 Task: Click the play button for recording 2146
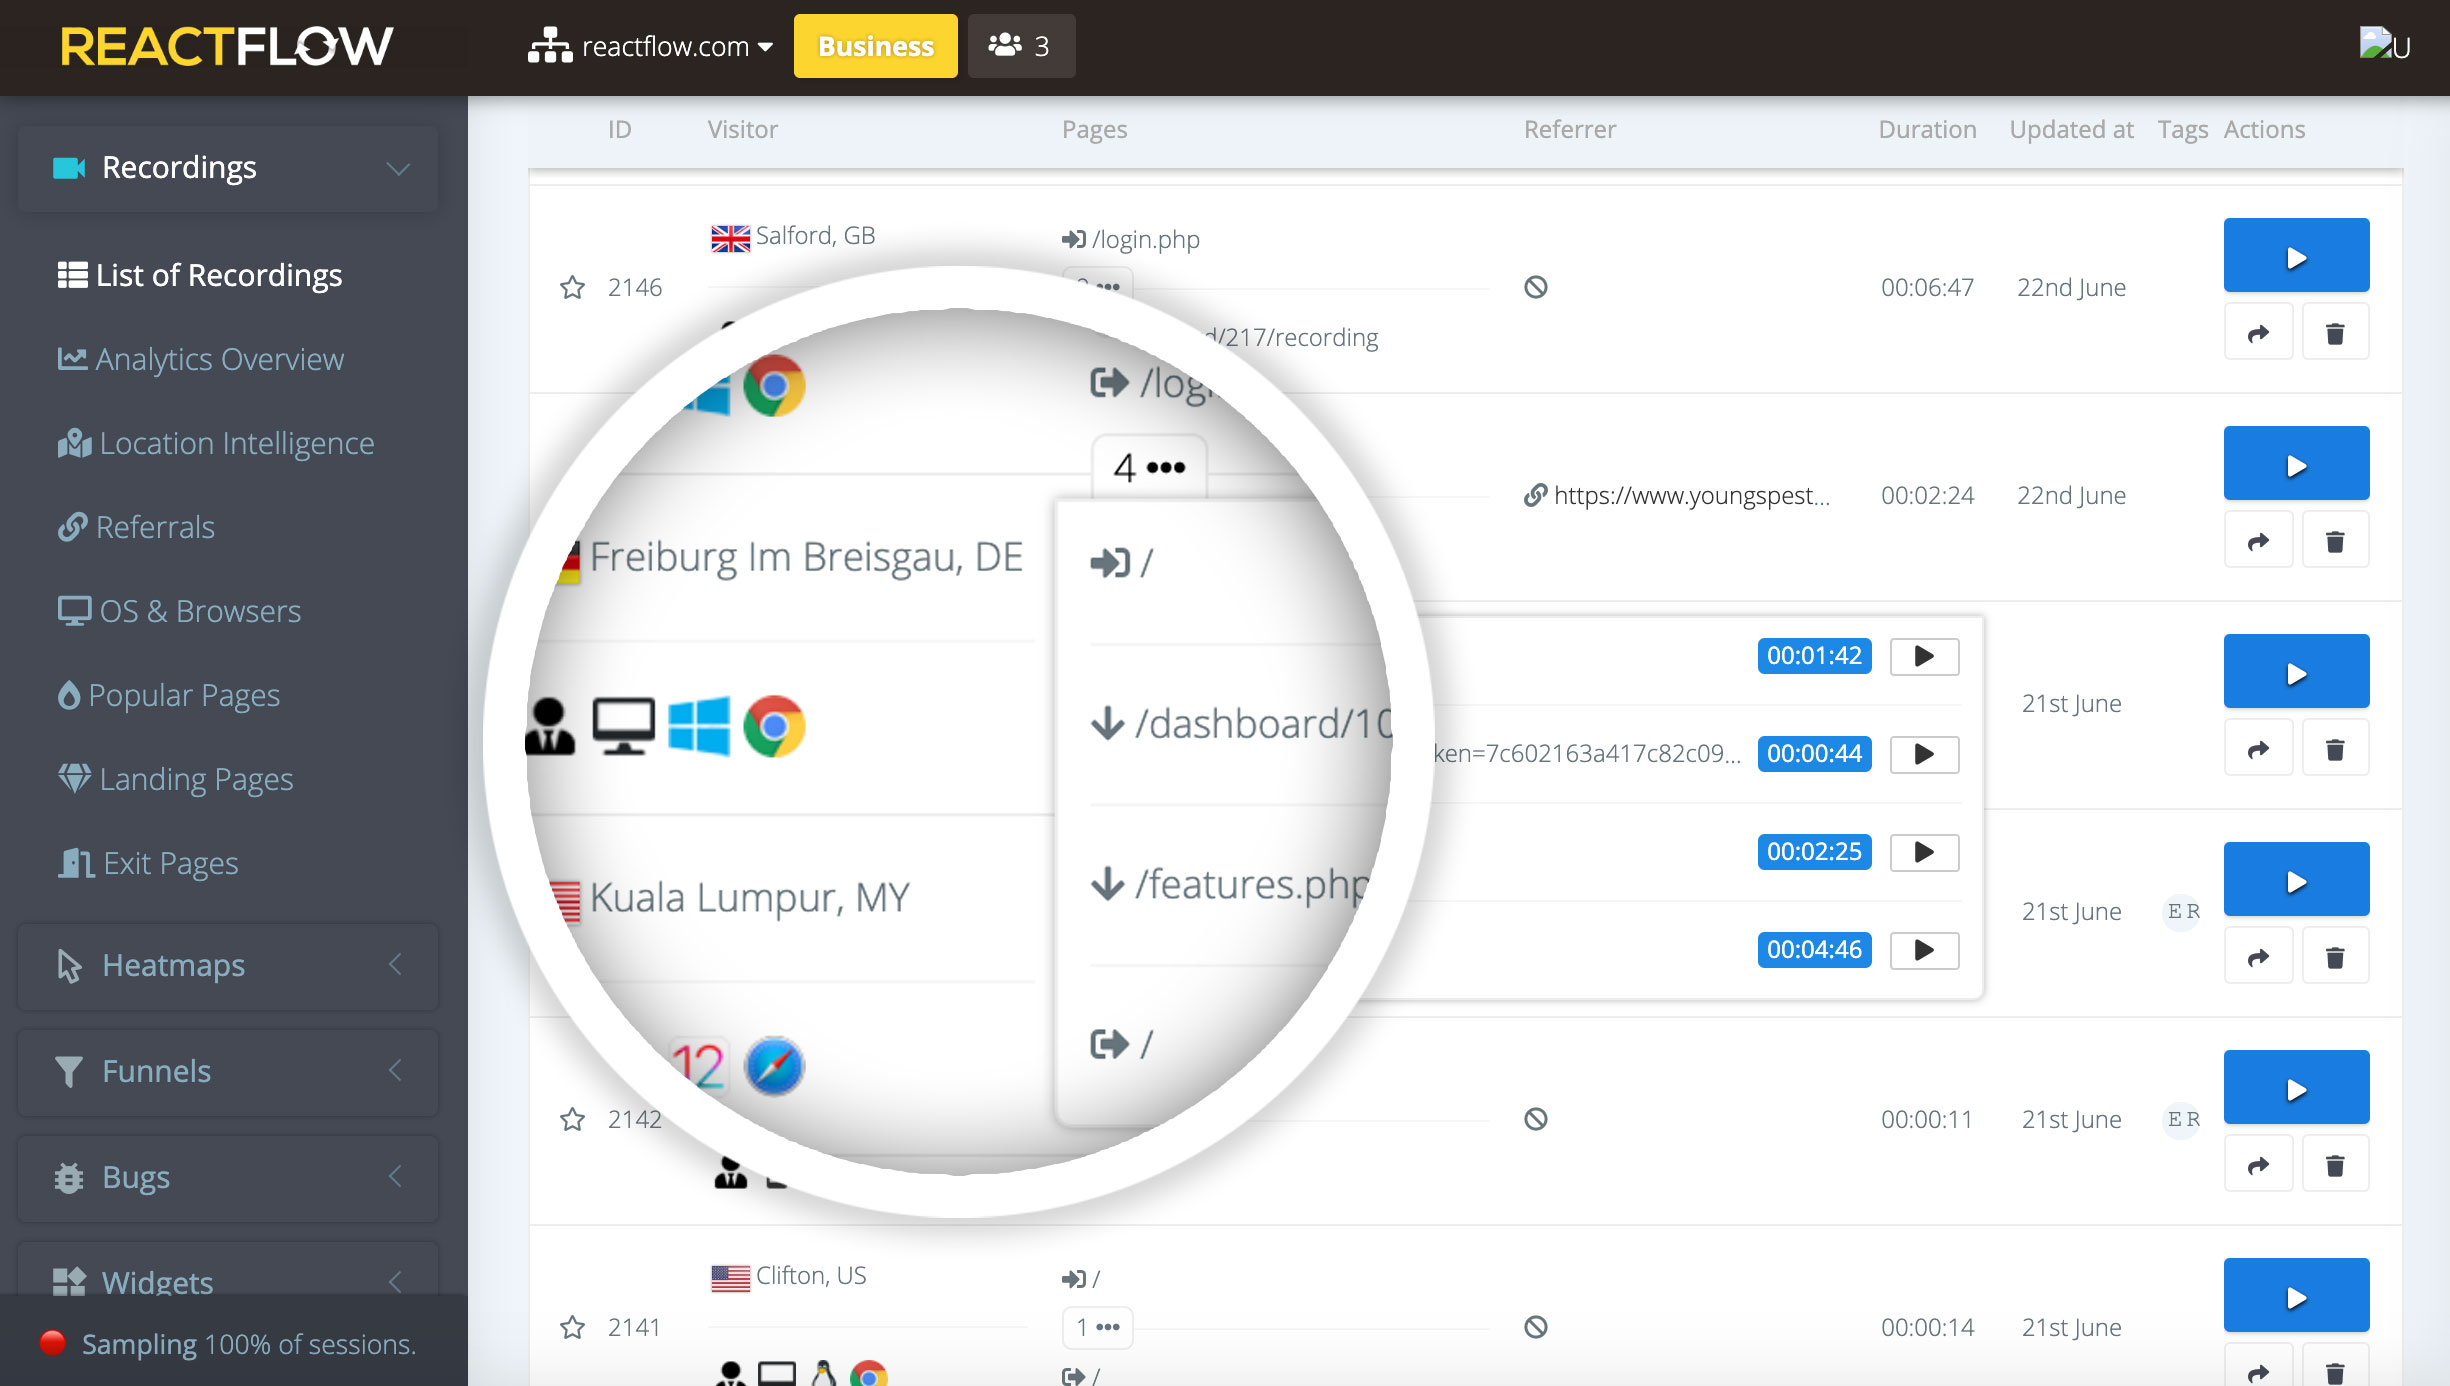(2295, 256)
